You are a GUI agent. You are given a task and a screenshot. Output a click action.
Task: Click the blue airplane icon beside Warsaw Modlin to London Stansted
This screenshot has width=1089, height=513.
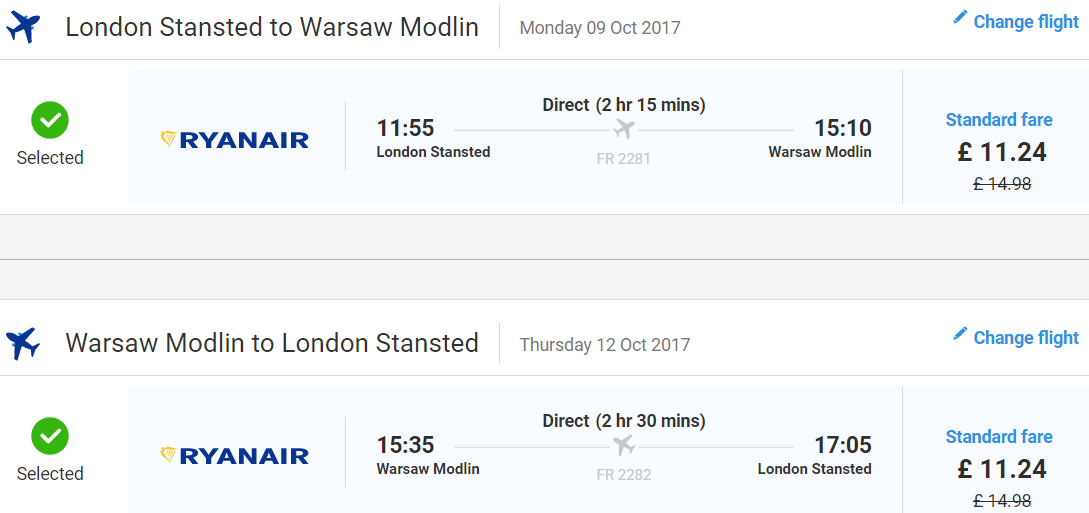pos(23,344)
